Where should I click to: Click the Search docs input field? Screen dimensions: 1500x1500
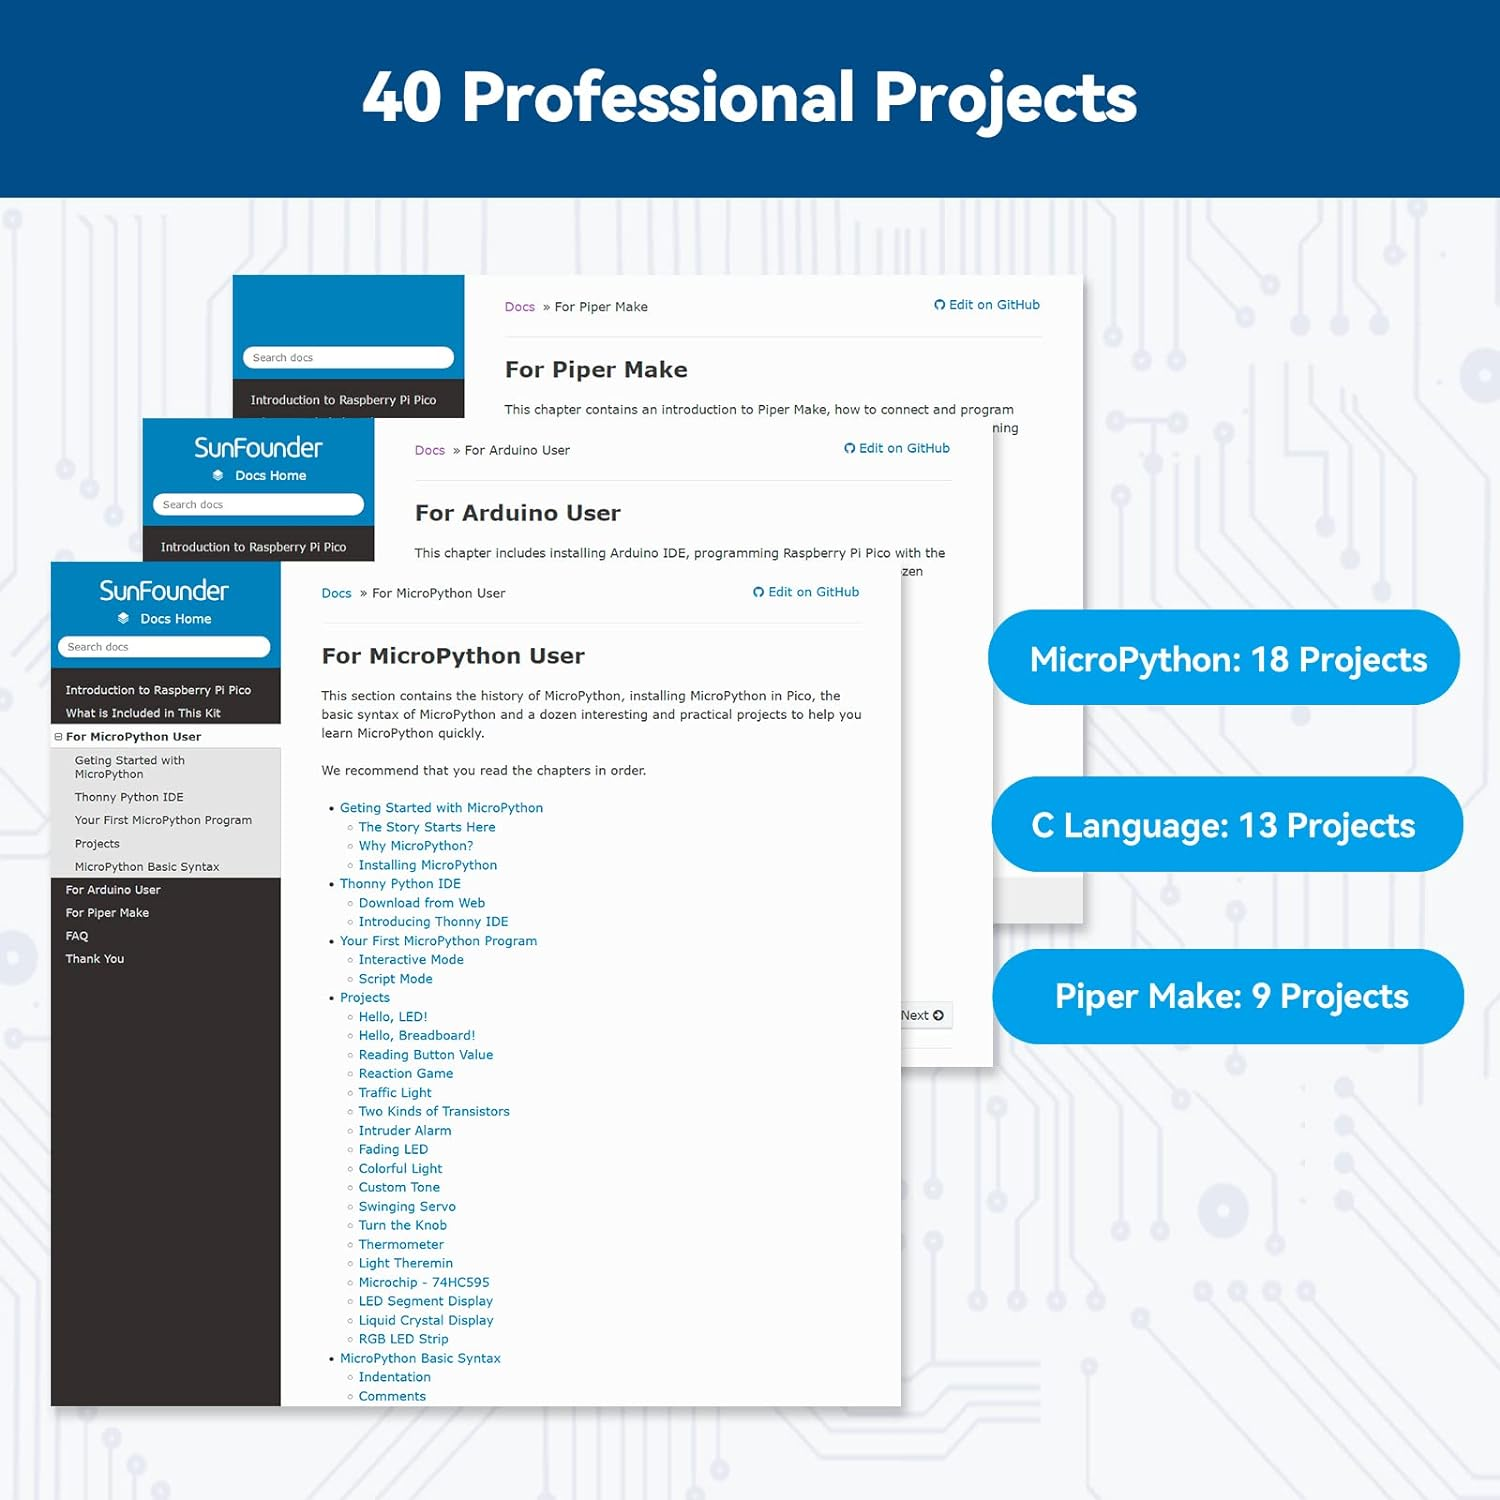pyautogui.click(x=164, y=646)
